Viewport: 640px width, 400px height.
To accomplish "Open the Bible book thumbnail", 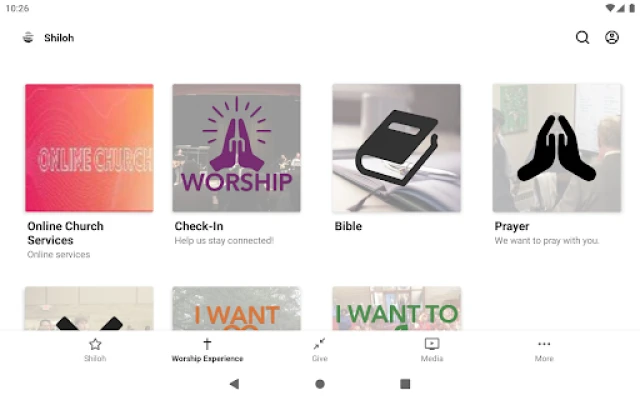I will click(397, 148).
